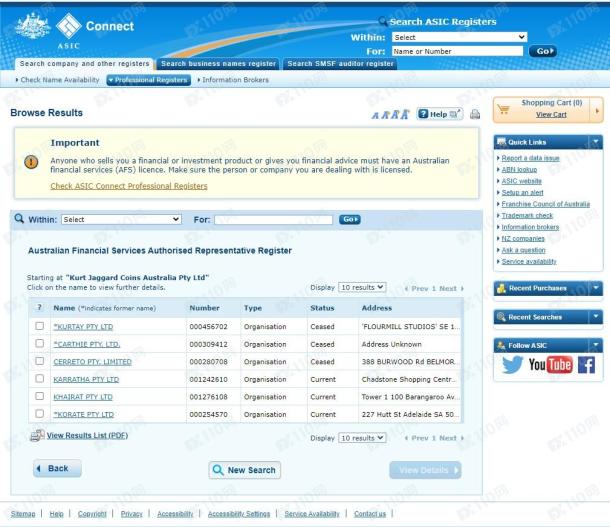The height and width of the screenshot is (527, 610).
Task: Open the Help button with question mark
Action: click(x=439, y=114)
